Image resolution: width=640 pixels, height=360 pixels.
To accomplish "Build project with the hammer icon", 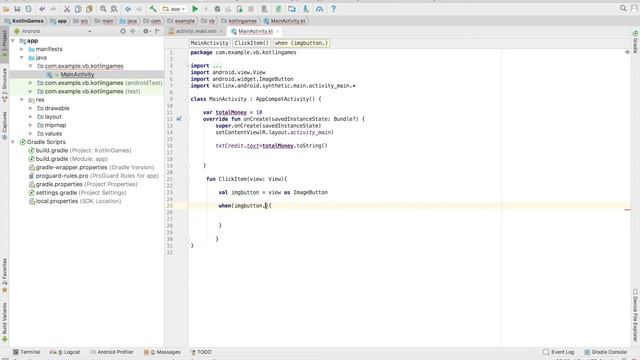I will (153, 9).
